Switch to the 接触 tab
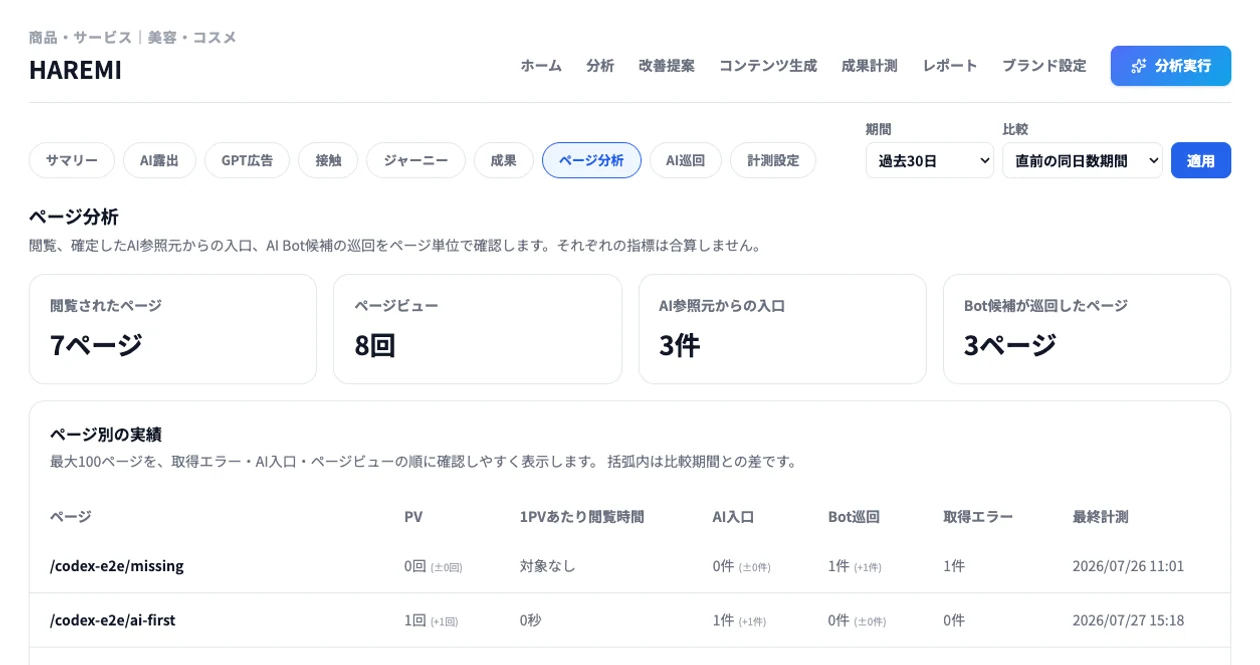Image resolution: width=1260 pixels, height=665 pixels. [x=328, y=160]
